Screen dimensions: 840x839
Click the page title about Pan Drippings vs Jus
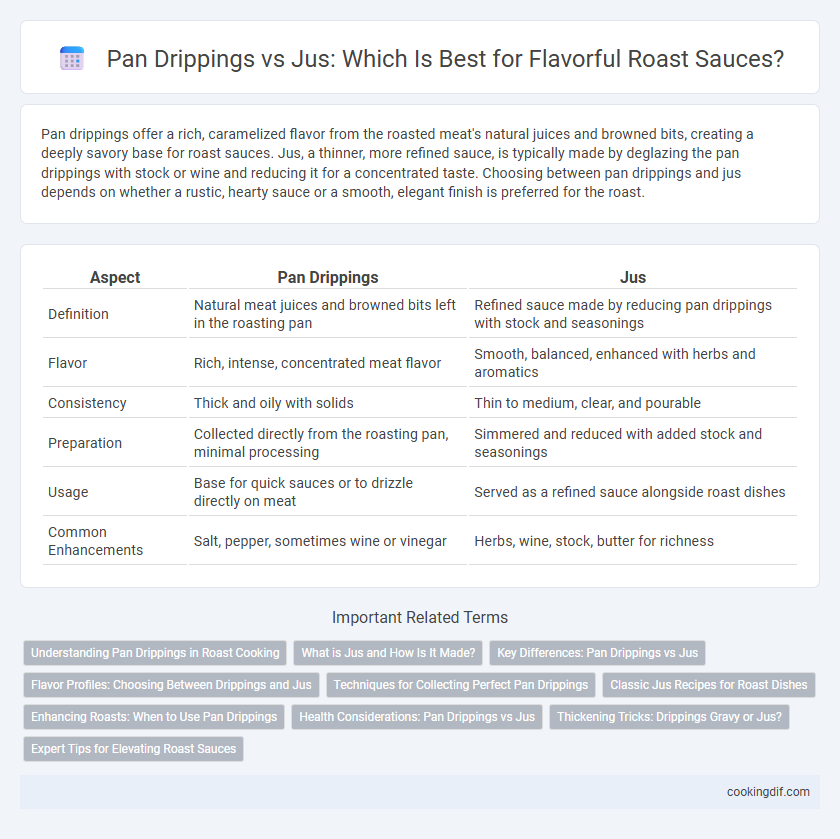pos(445,58)
